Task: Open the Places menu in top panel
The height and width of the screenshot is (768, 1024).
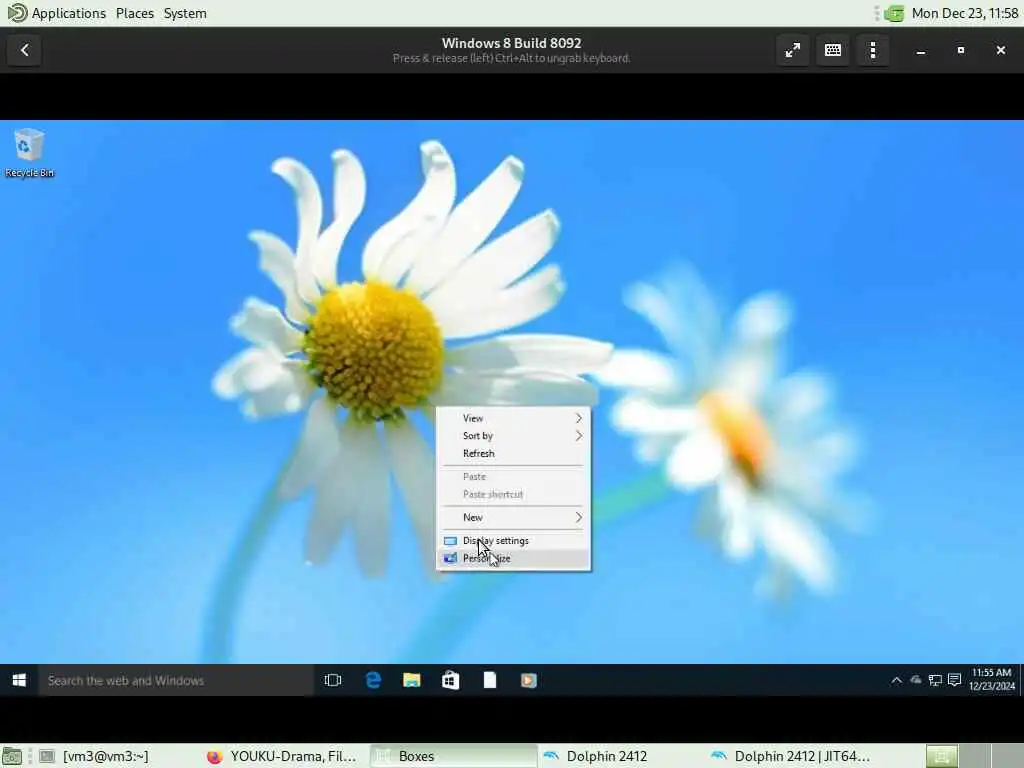Action: pos(135,13)
